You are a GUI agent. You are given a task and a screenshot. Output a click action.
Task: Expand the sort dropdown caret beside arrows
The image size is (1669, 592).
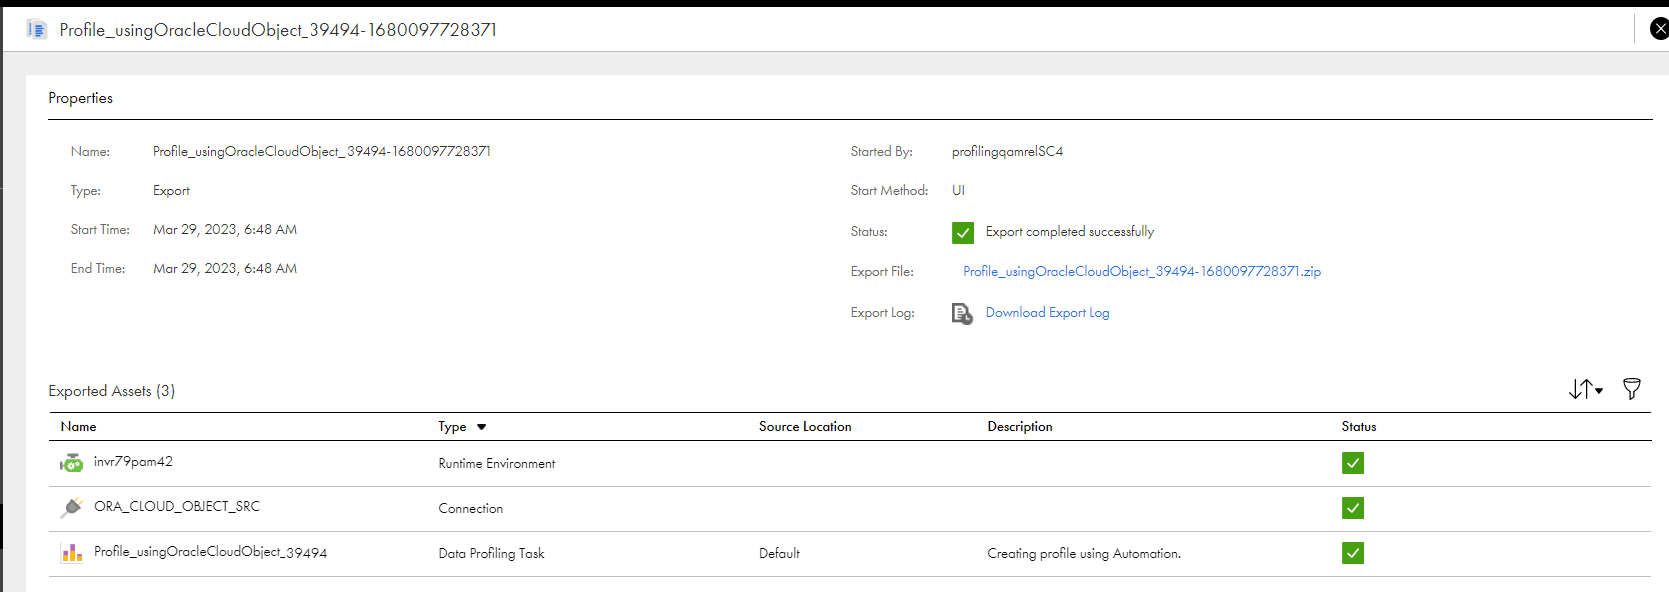click(x=1599, y=391)
